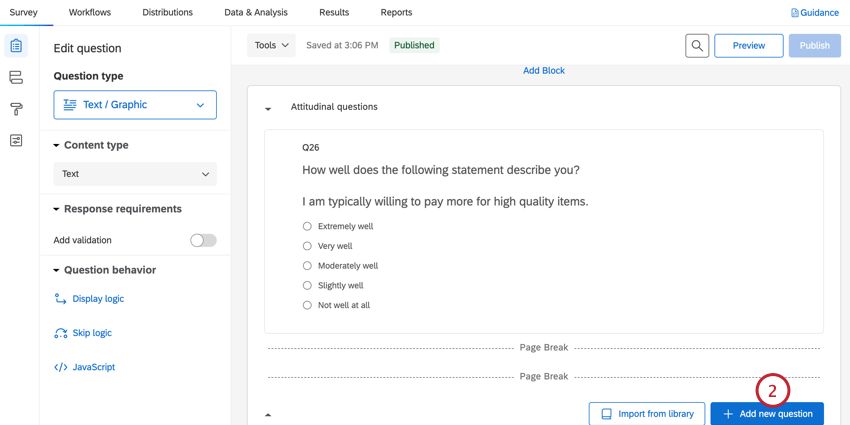Click the Preview button
This screenshot has width=850, height=425.
point(748,45)
